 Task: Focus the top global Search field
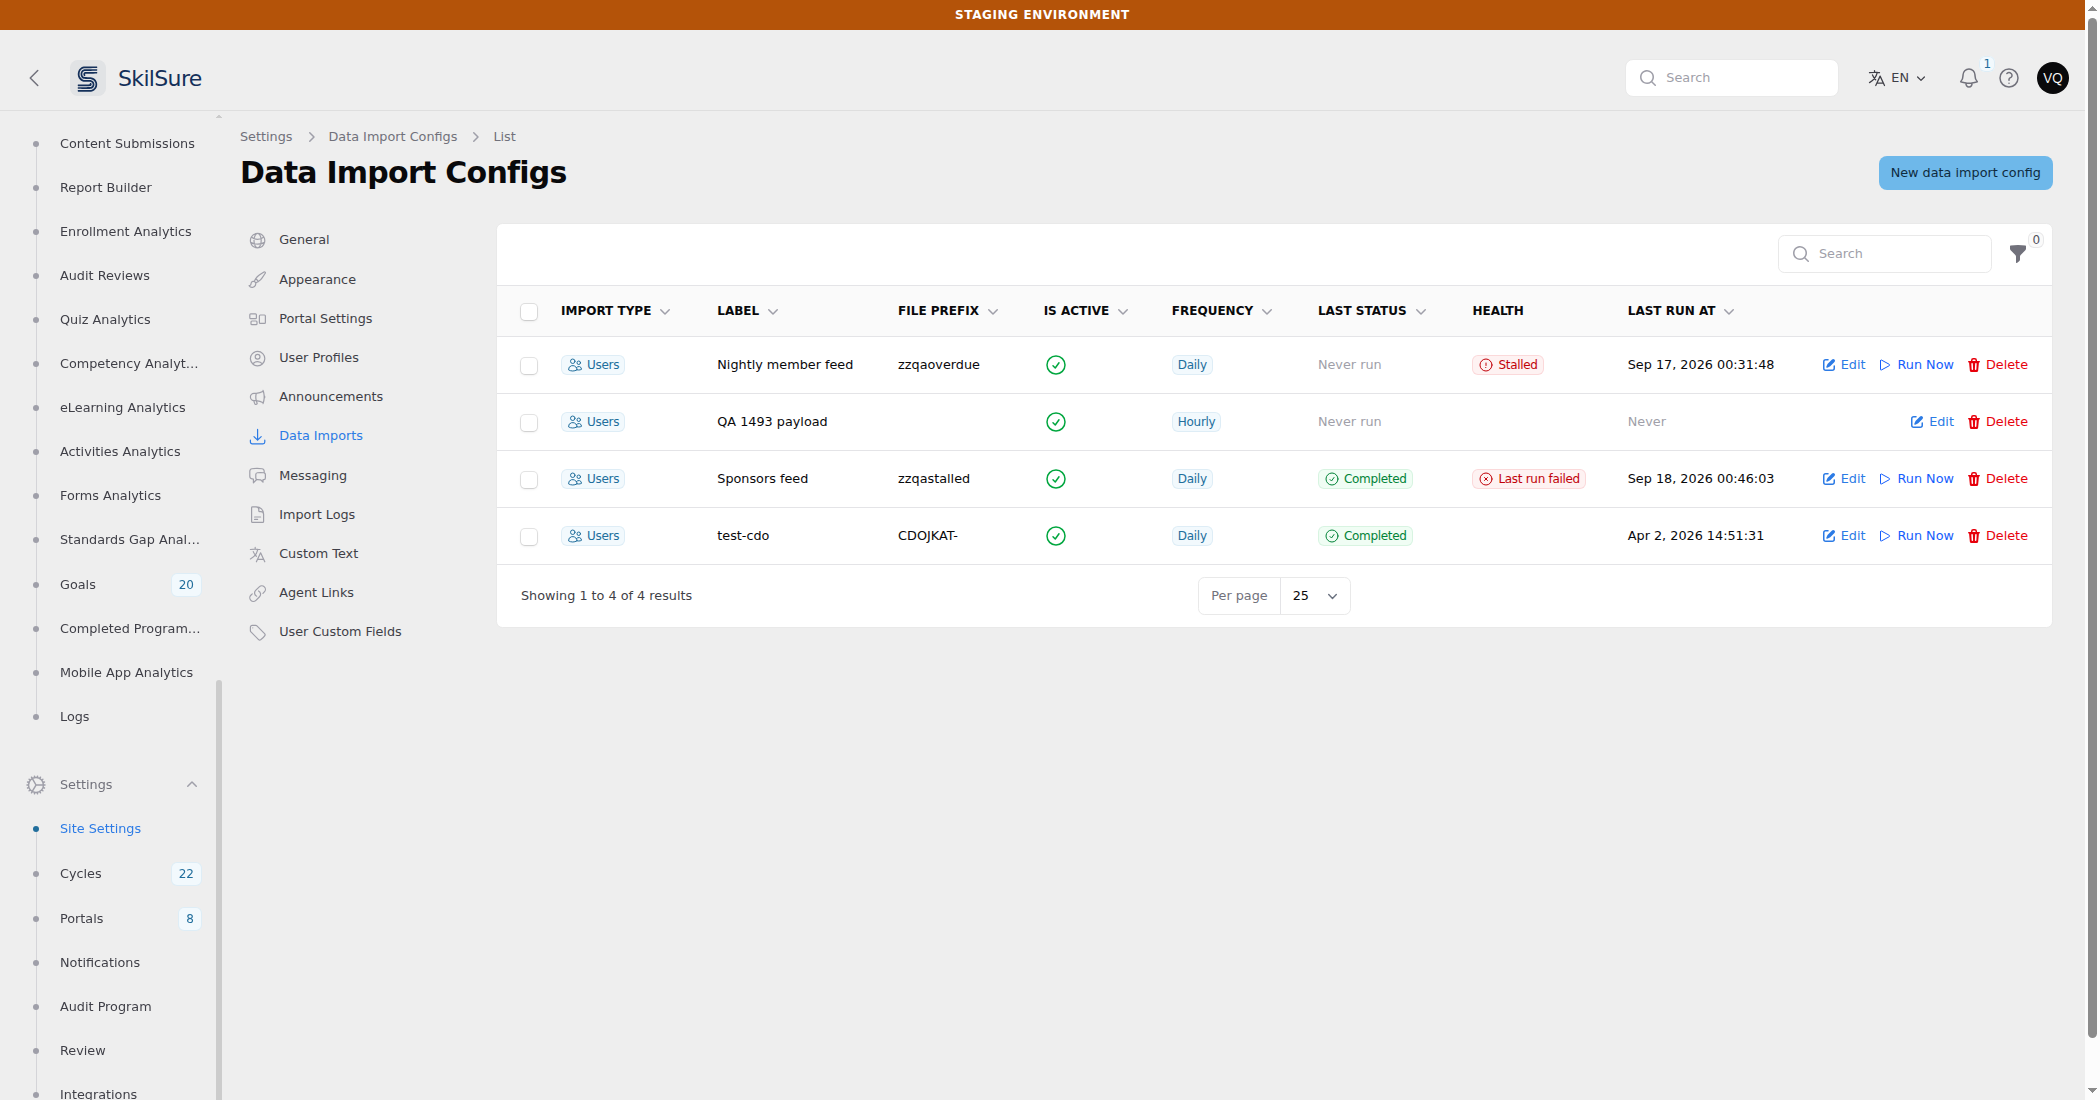(1731, 78)
